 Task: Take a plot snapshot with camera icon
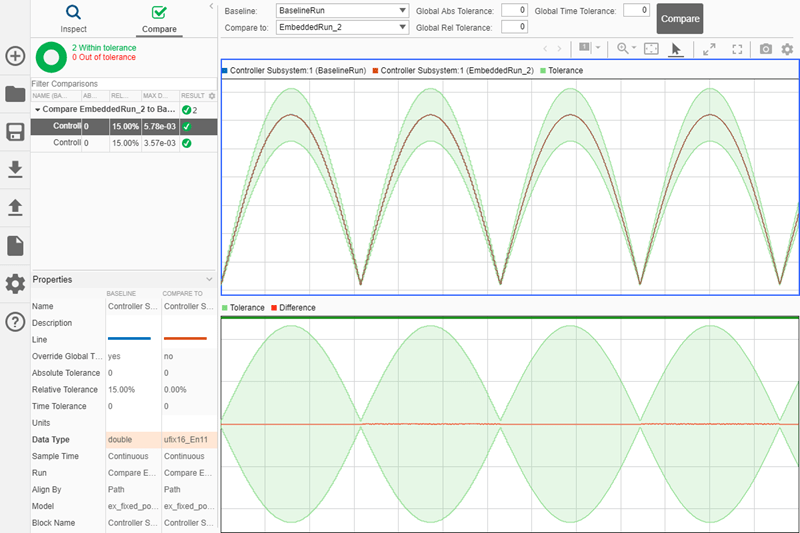[x=765, y=49]
